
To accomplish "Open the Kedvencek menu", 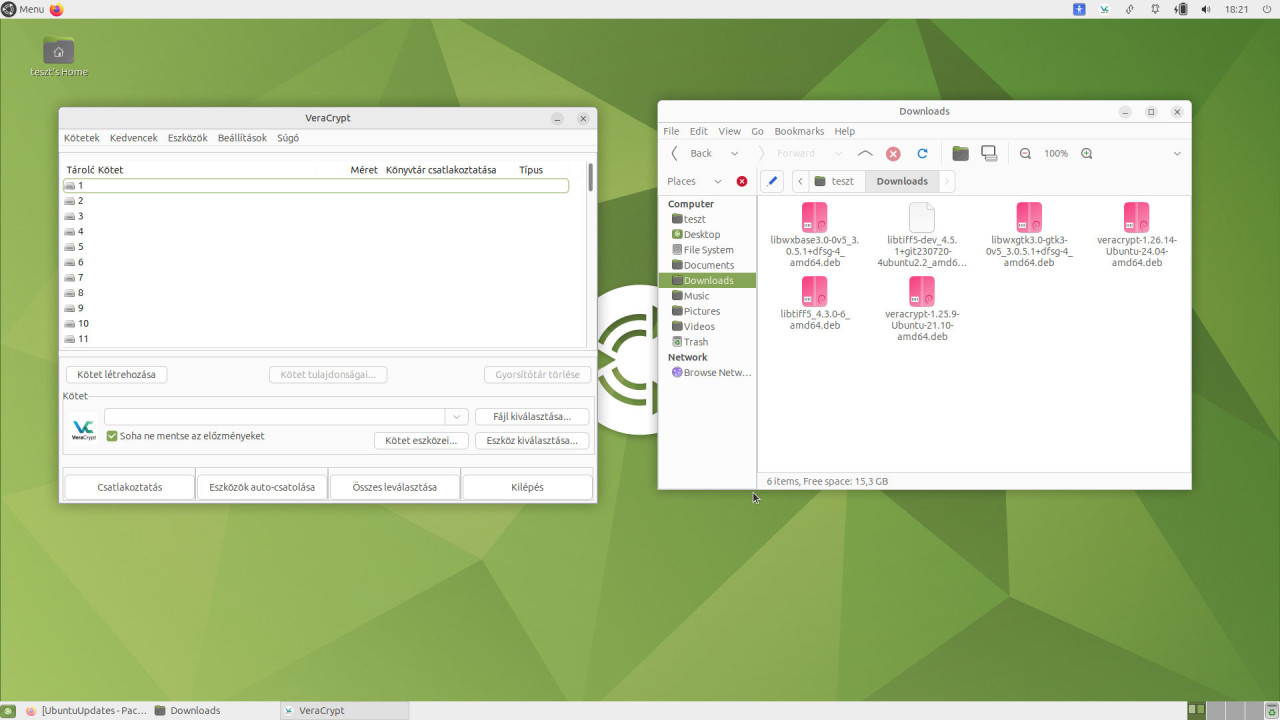I will click(134, 138).
